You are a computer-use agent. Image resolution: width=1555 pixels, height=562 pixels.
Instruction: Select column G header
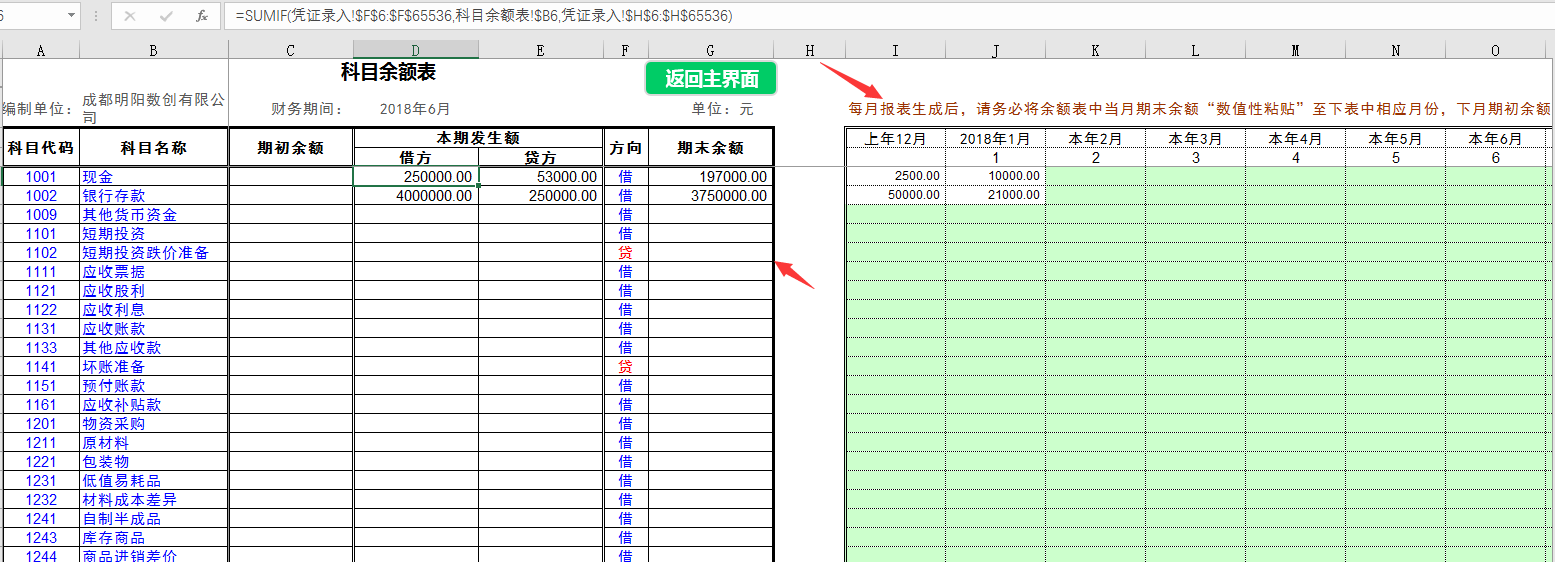[x=710, y=50]
